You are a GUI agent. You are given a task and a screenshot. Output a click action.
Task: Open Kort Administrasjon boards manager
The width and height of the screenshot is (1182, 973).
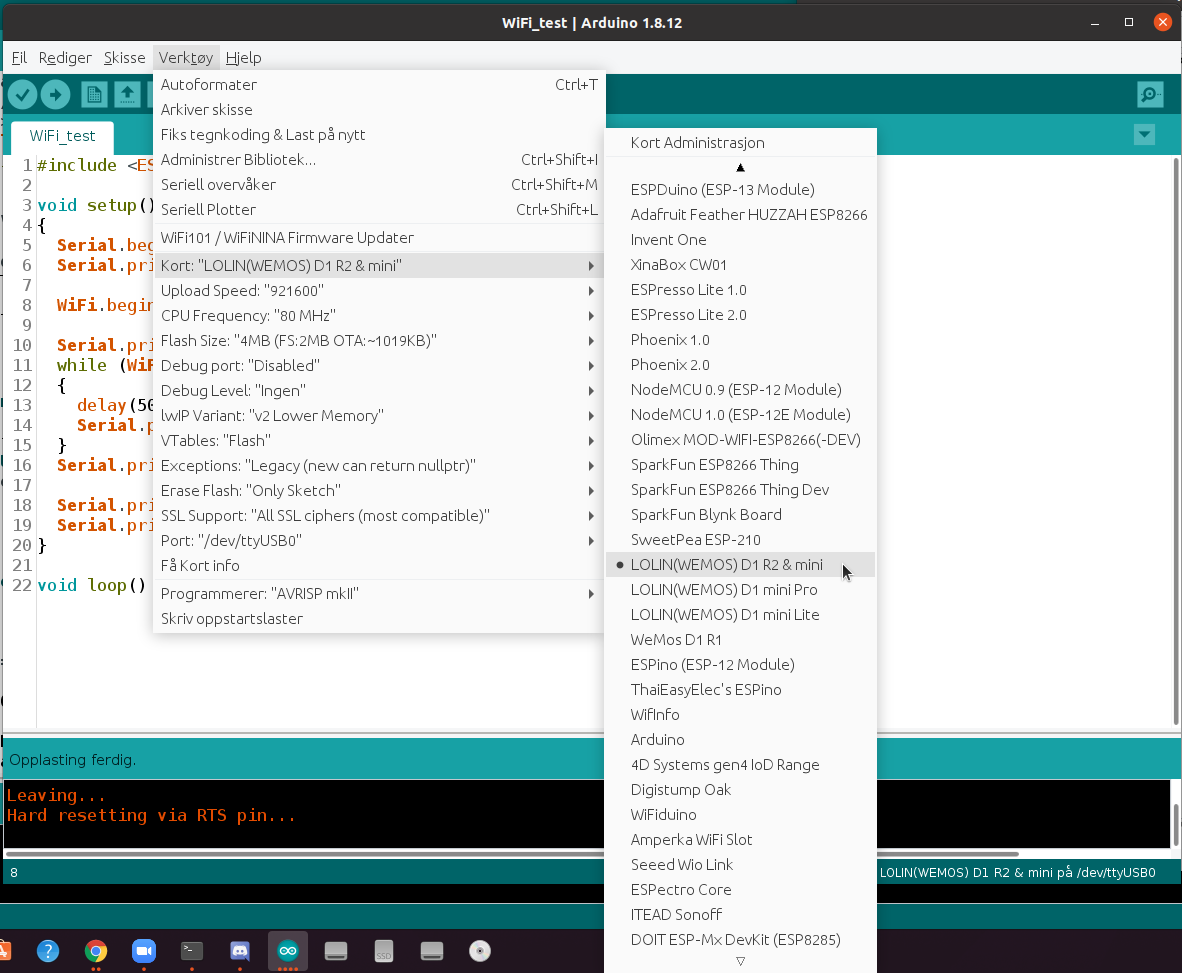[740, 142]
